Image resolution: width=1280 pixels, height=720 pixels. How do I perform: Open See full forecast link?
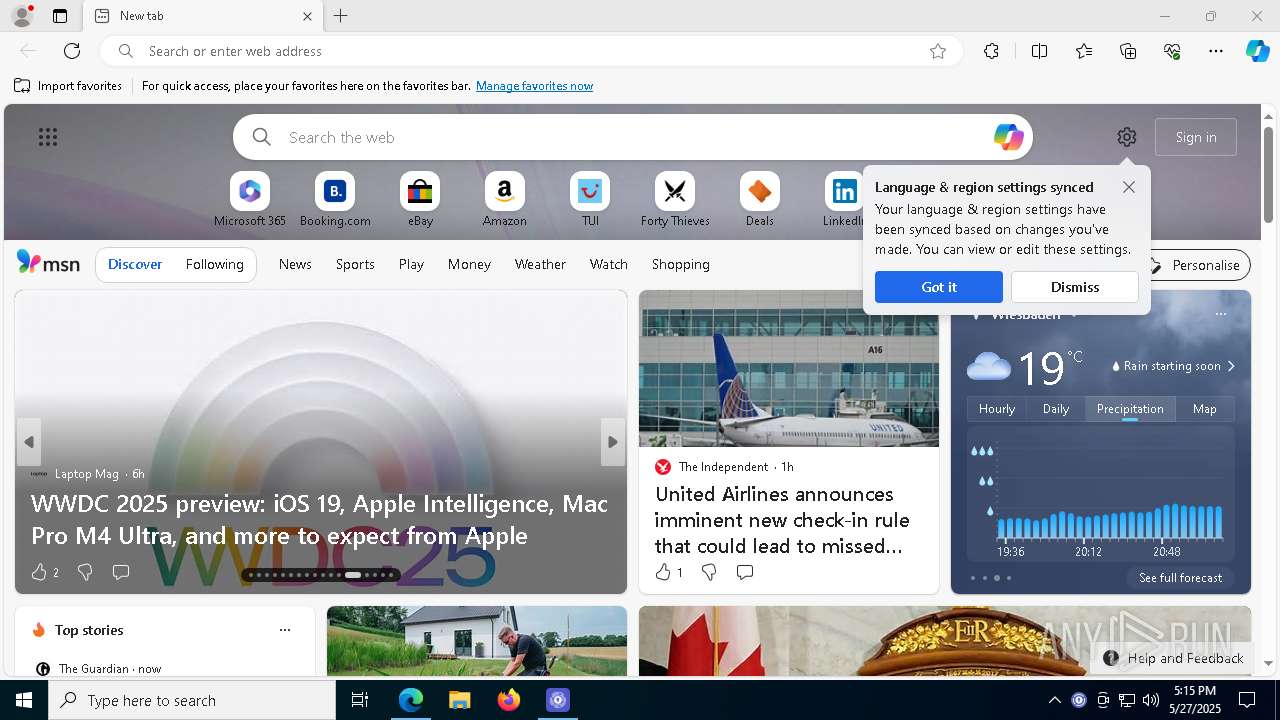(1180, 578)
